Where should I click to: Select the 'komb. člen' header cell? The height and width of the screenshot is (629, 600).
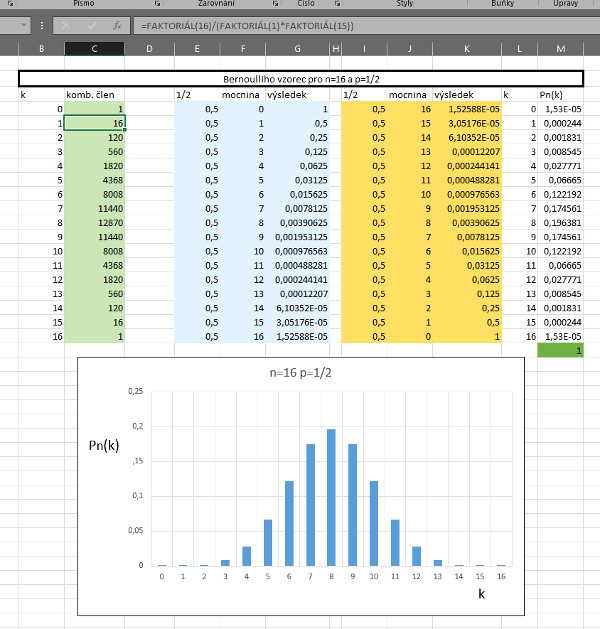point(94,95)
